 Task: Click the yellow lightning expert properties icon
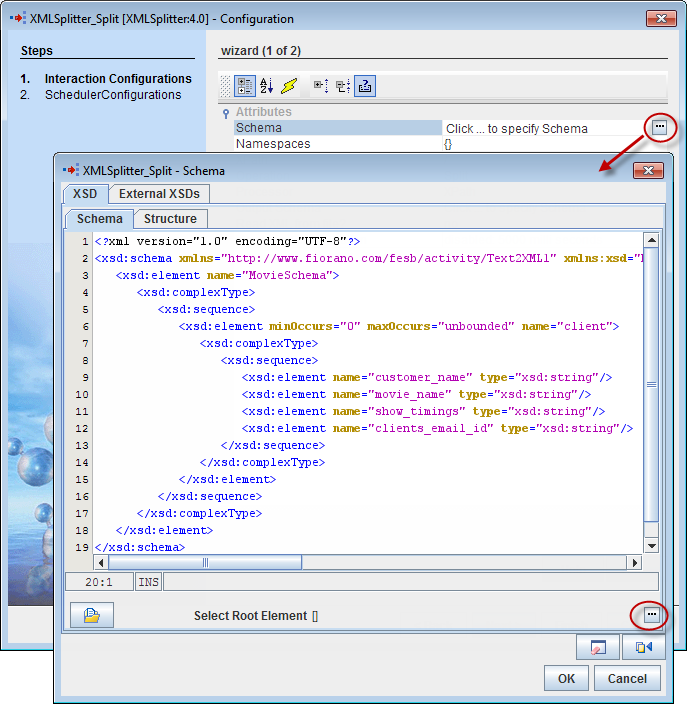tap(289, 85)
